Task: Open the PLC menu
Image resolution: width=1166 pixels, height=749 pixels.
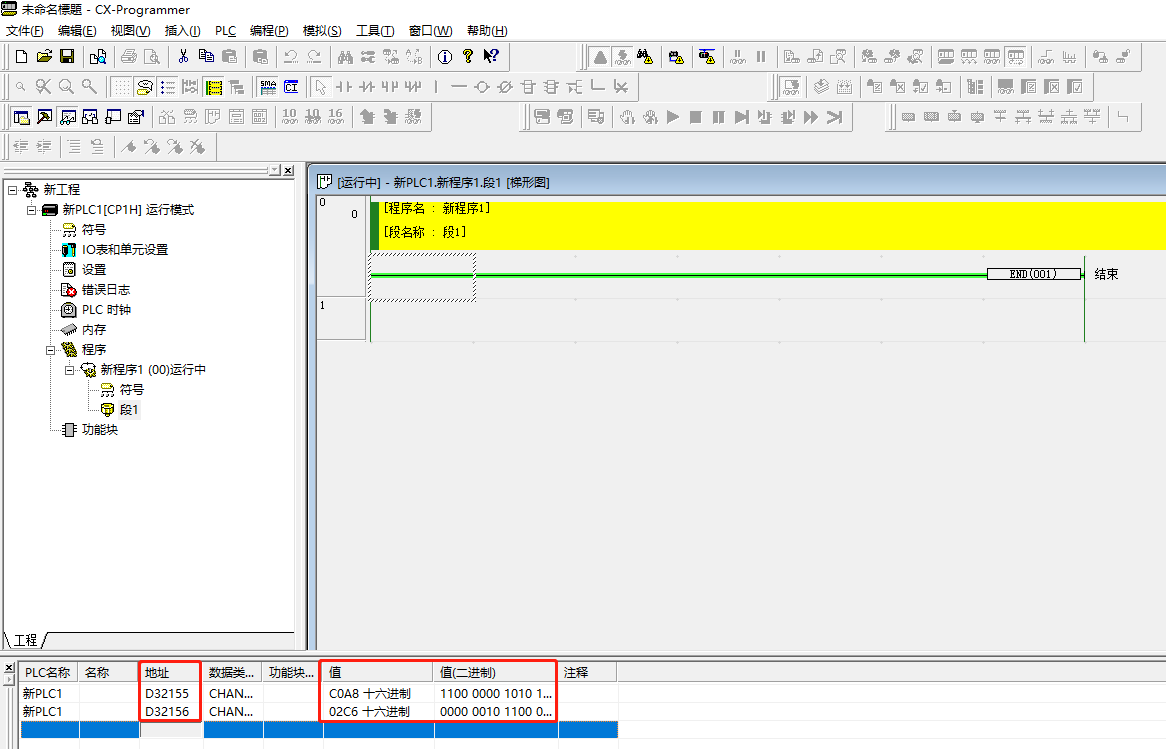Action: click(x=225, y=30)
